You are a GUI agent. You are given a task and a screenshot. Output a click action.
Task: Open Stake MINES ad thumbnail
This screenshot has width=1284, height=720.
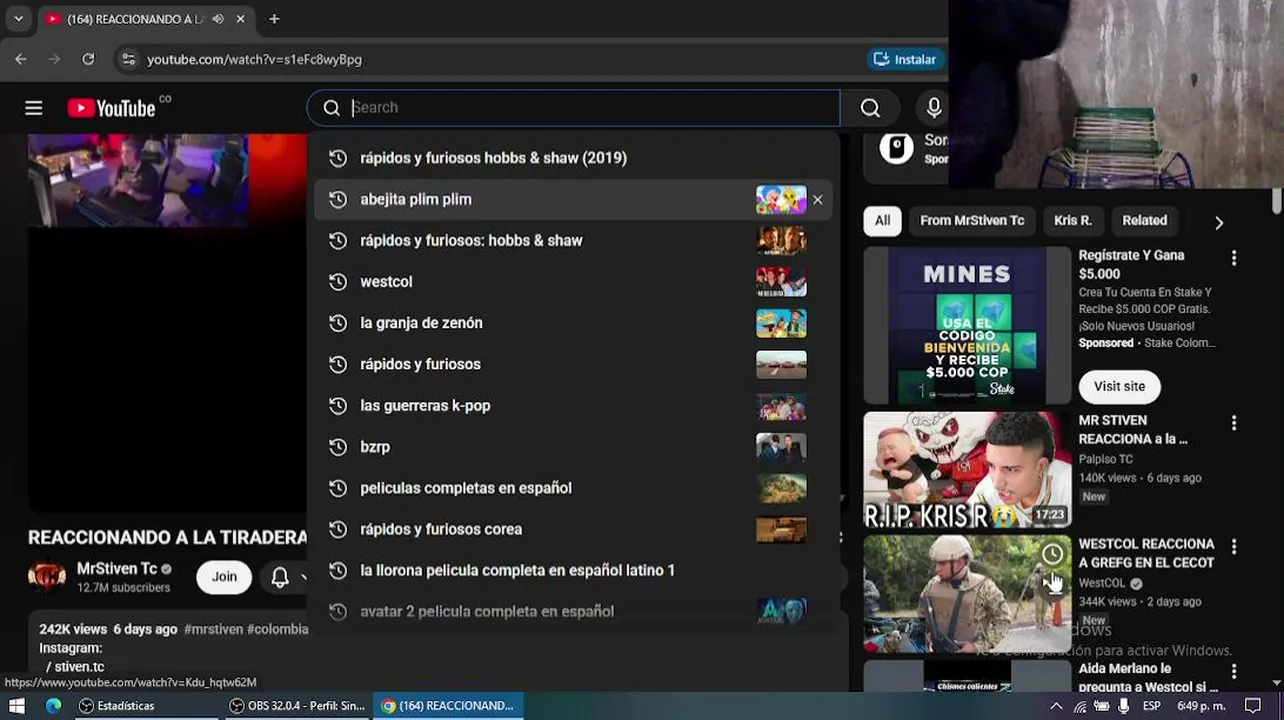967,325
